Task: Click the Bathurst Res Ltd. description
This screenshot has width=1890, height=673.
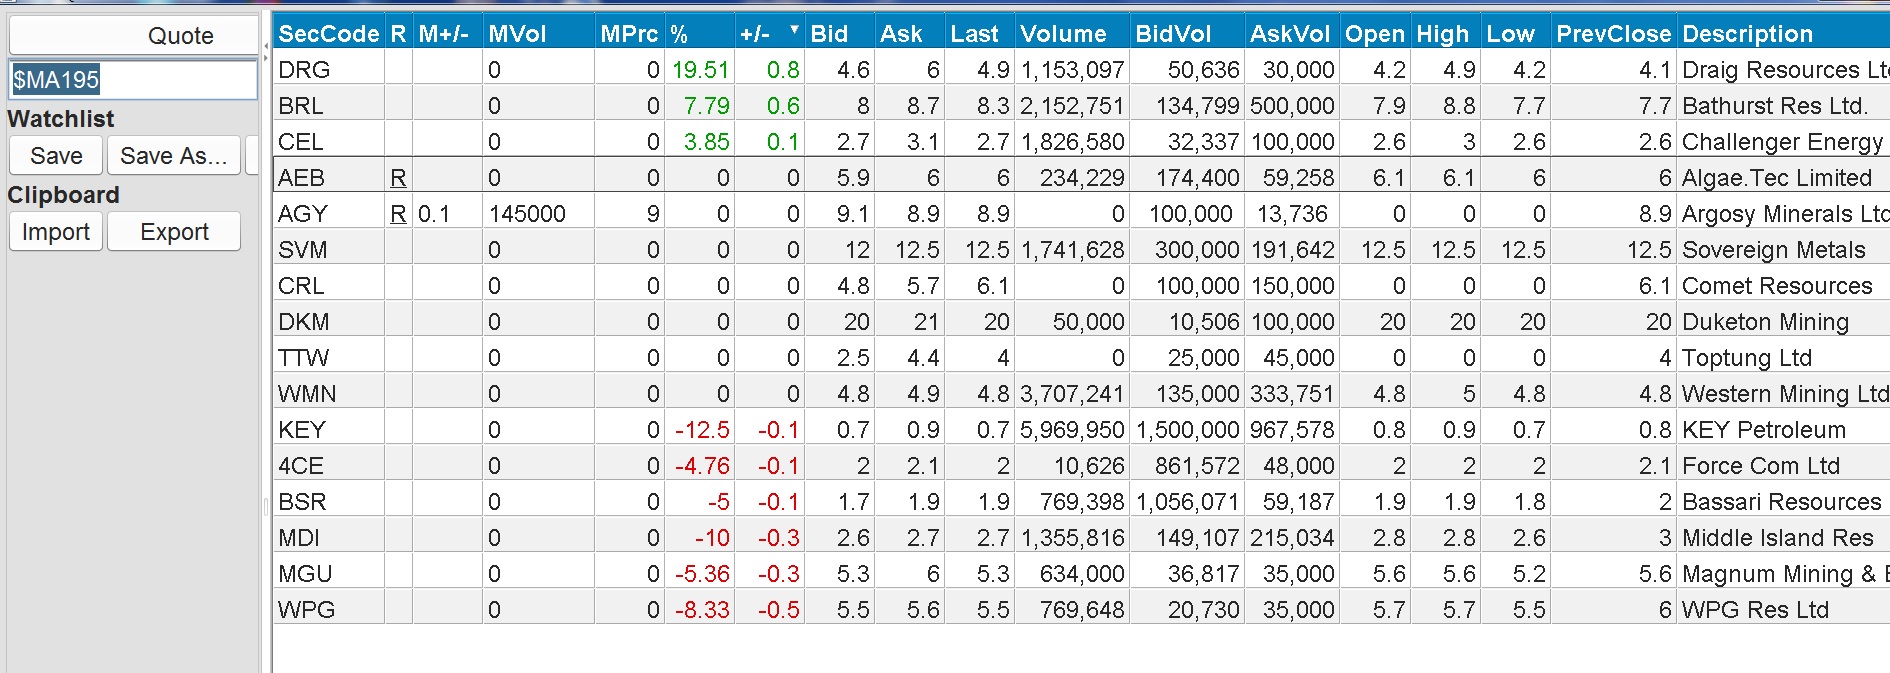Action: [x=1775, y=106]
